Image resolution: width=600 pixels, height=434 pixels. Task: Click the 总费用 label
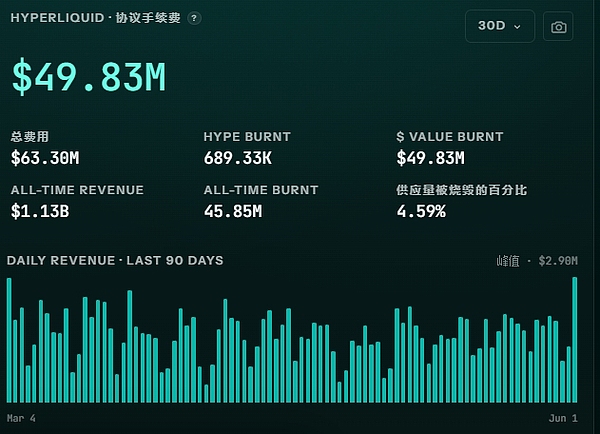(29, 137)
